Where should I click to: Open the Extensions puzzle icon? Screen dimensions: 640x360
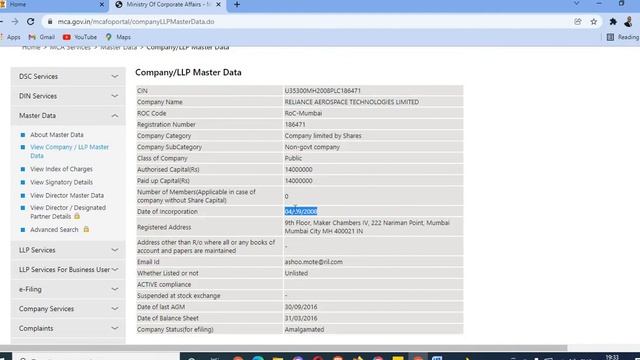(x=613, y=22)
